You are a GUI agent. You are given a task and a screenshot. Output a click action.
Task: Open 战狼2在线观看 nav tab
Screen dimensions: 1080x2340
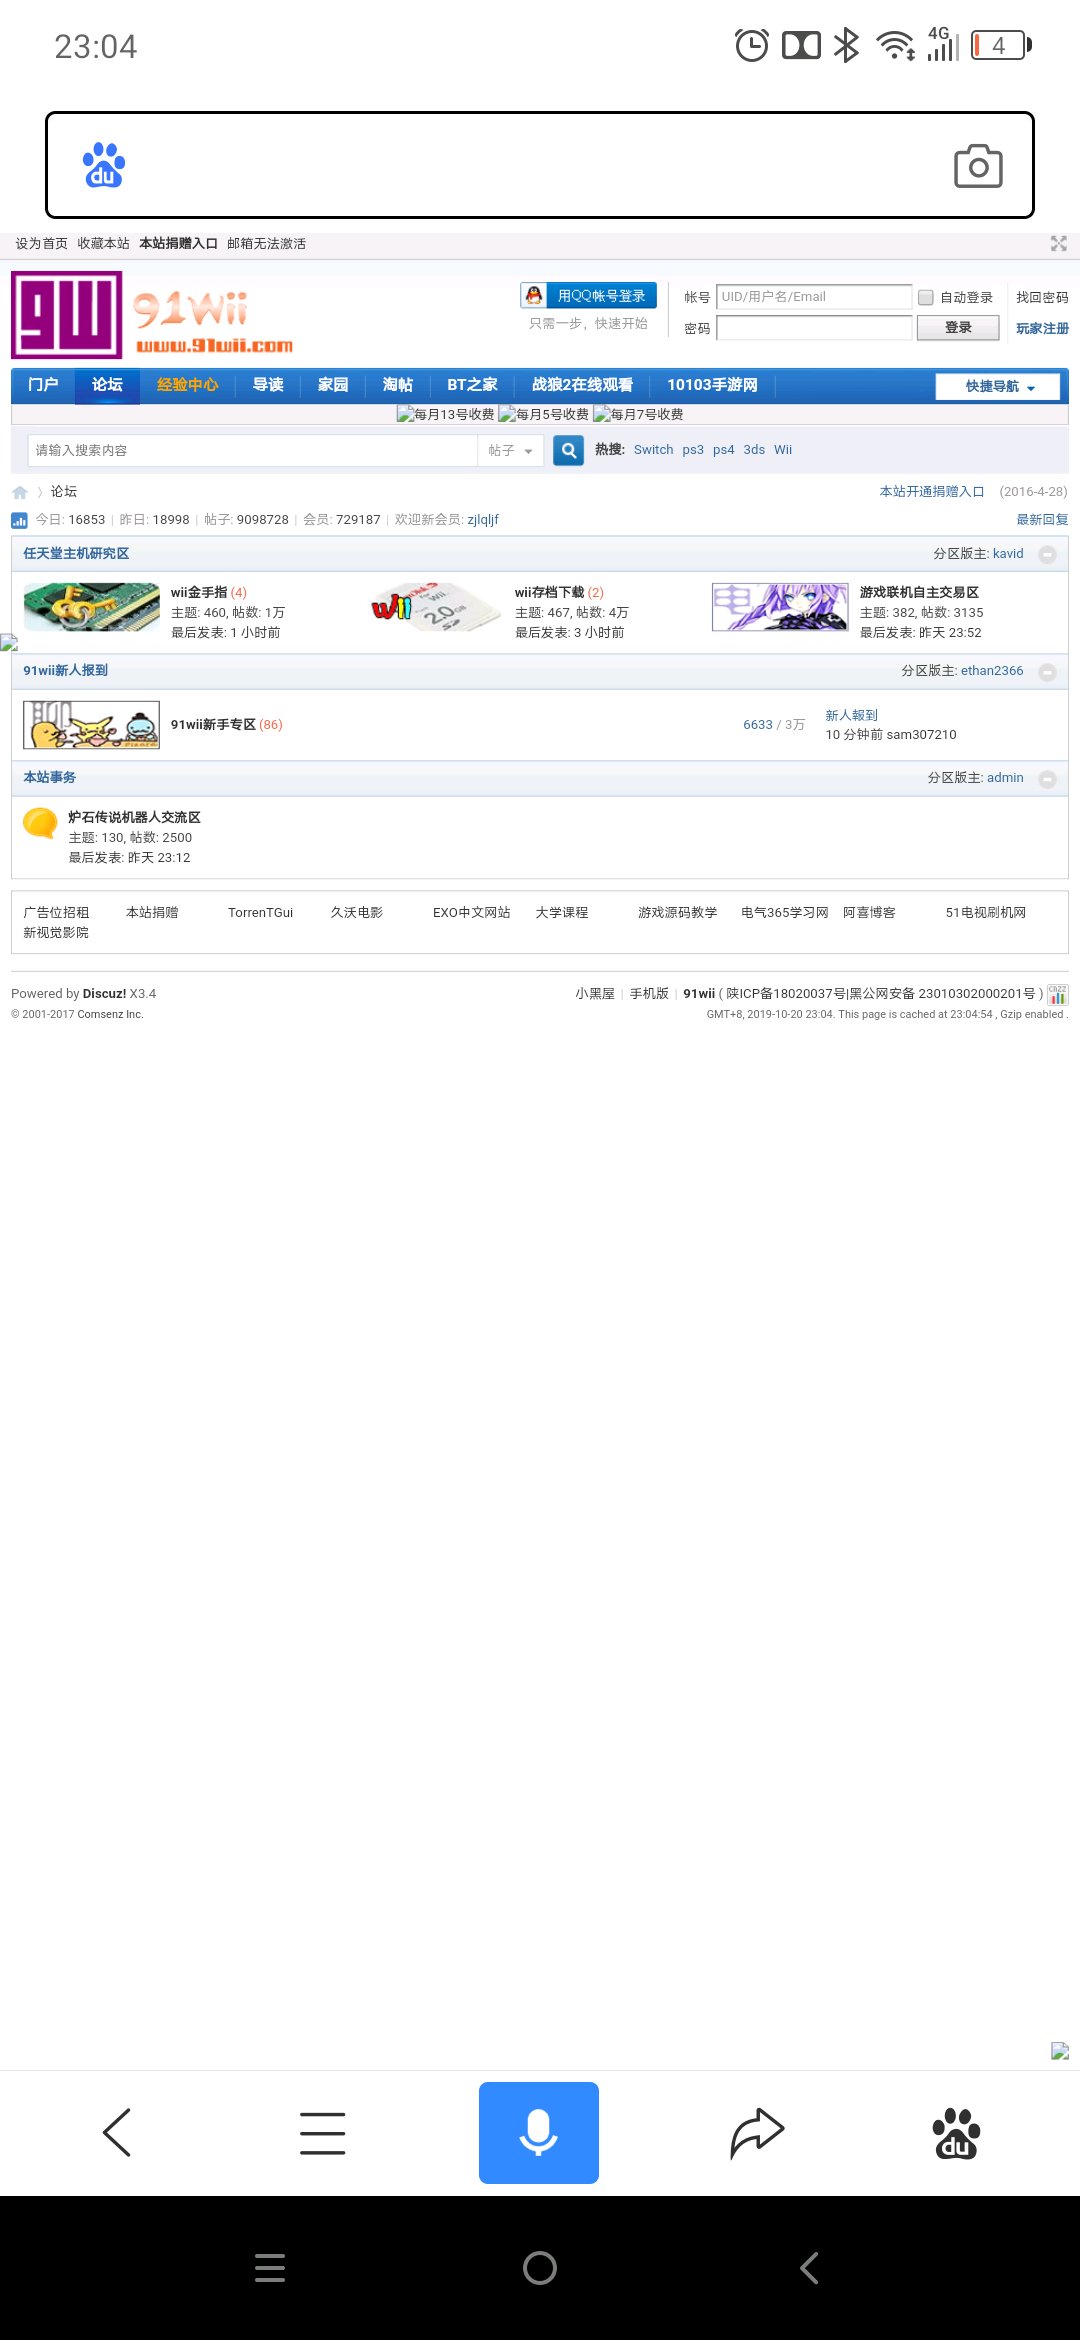[582, 385]
